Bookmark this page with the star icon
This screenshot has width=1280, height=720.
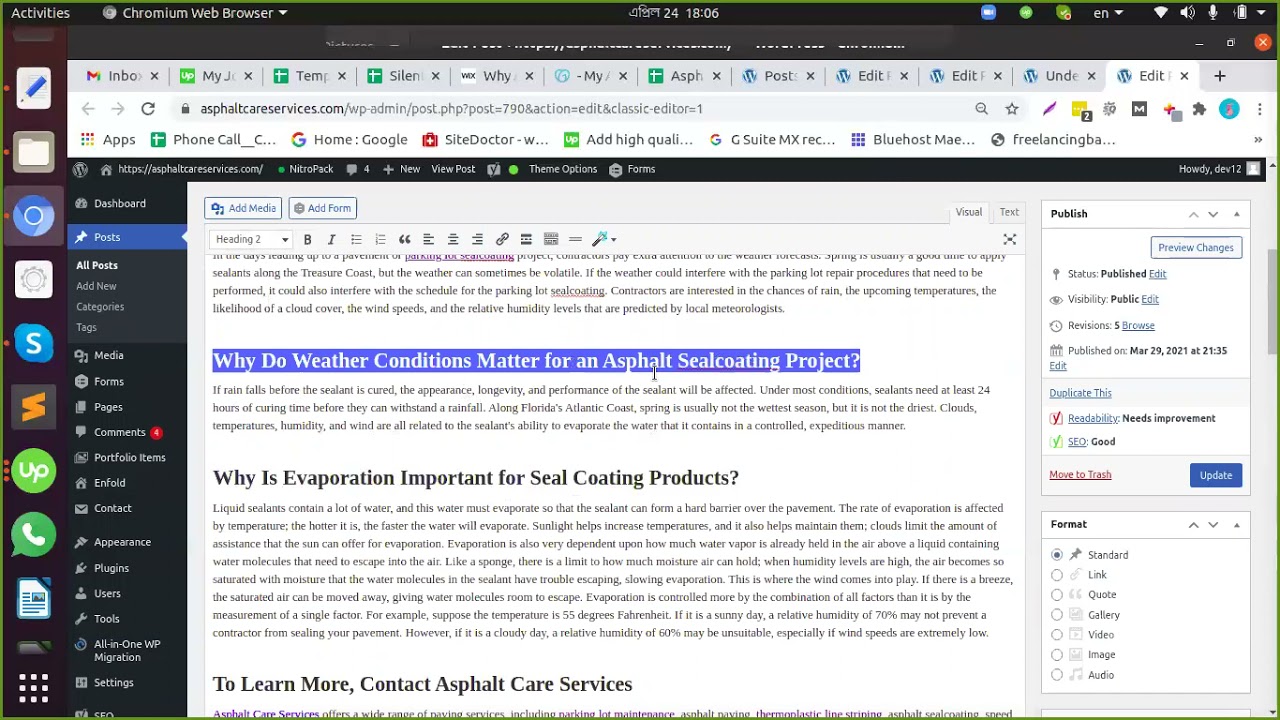tap(1012, 108)
